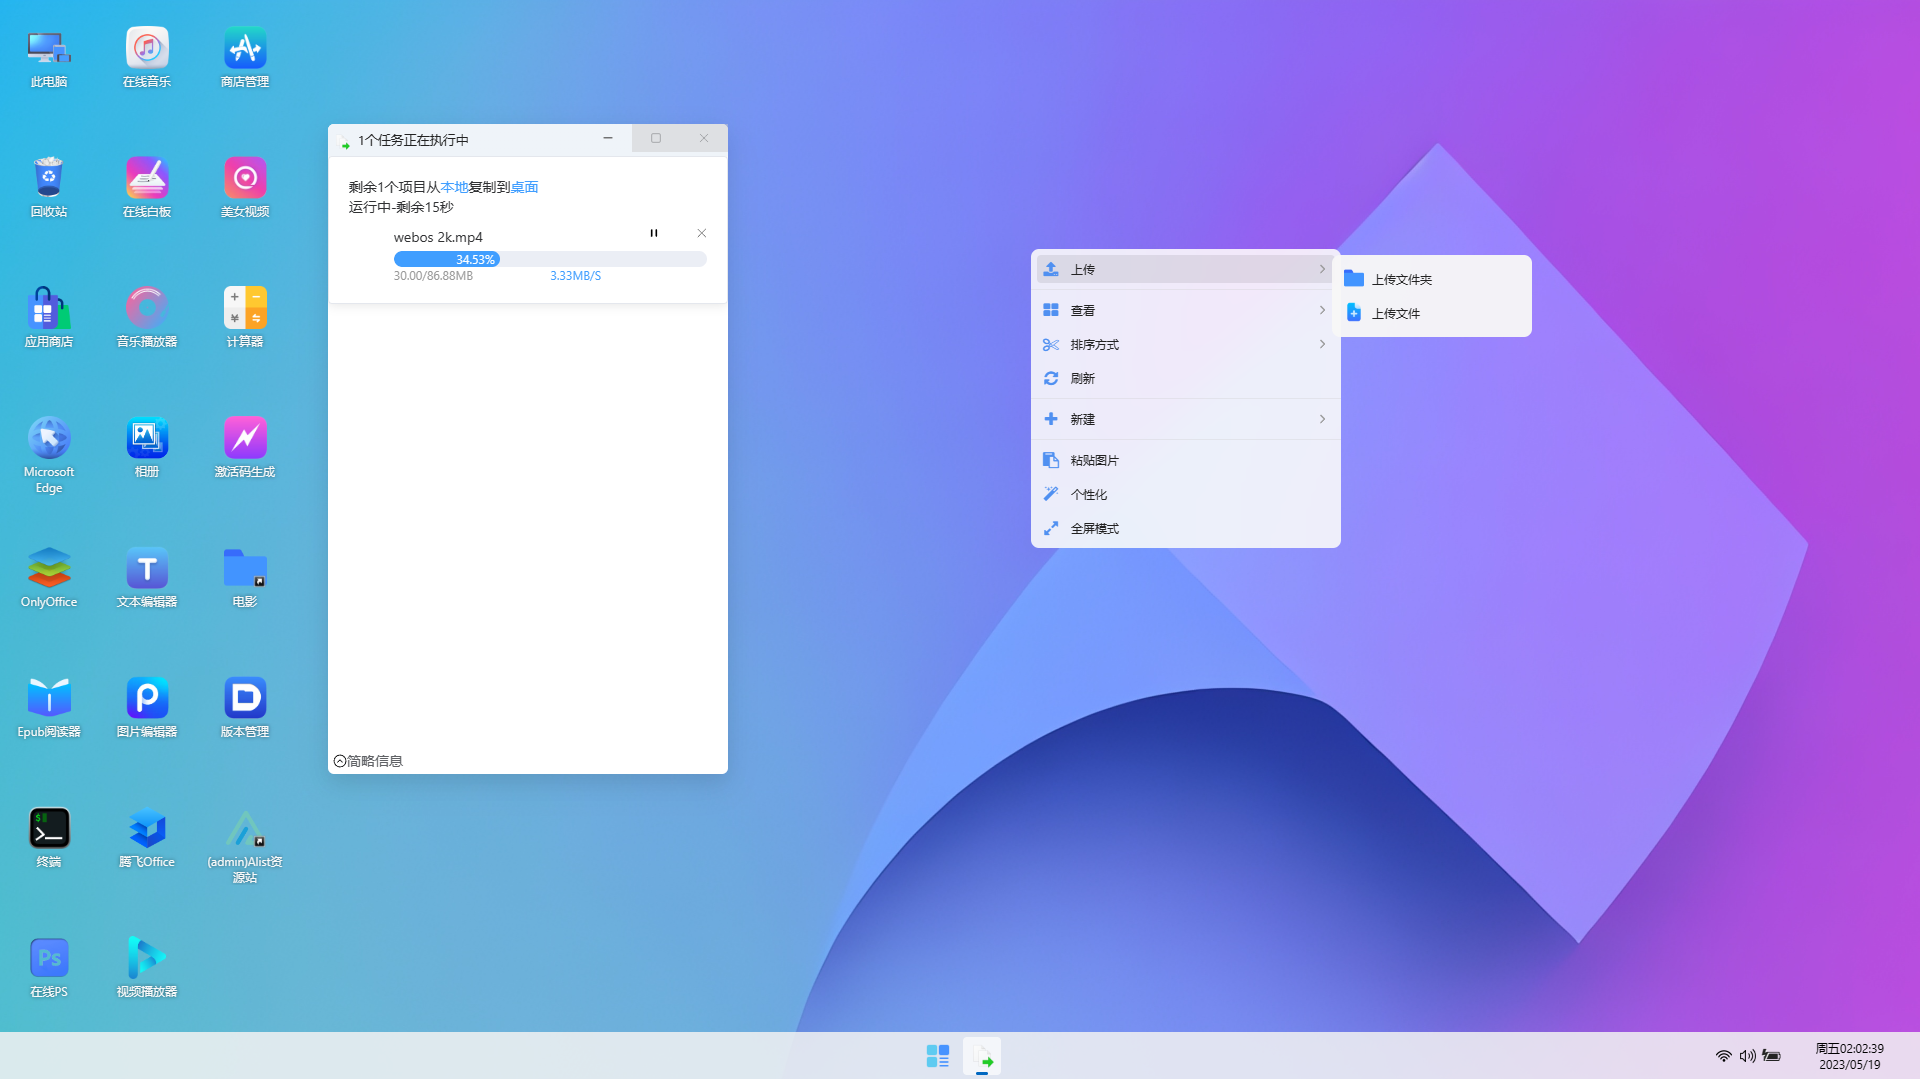Viewport: 1920px width, 1079px height.
Task: Choose 上传文件 in the submenu
Action: (1432, 313)
